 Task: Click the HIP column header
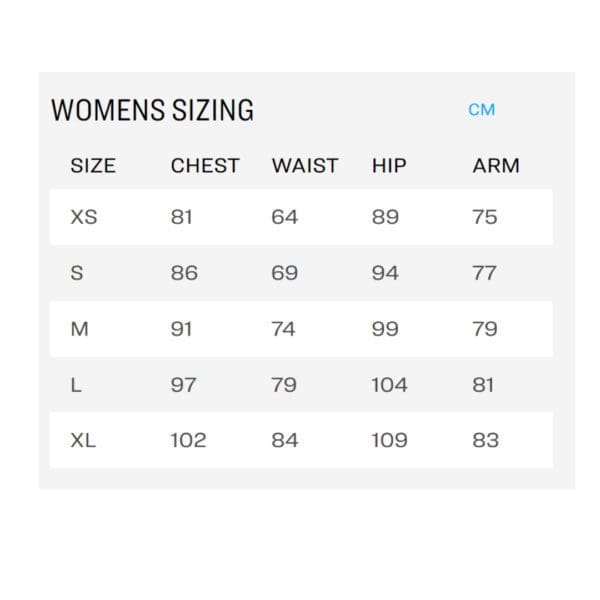click(389, 166)
